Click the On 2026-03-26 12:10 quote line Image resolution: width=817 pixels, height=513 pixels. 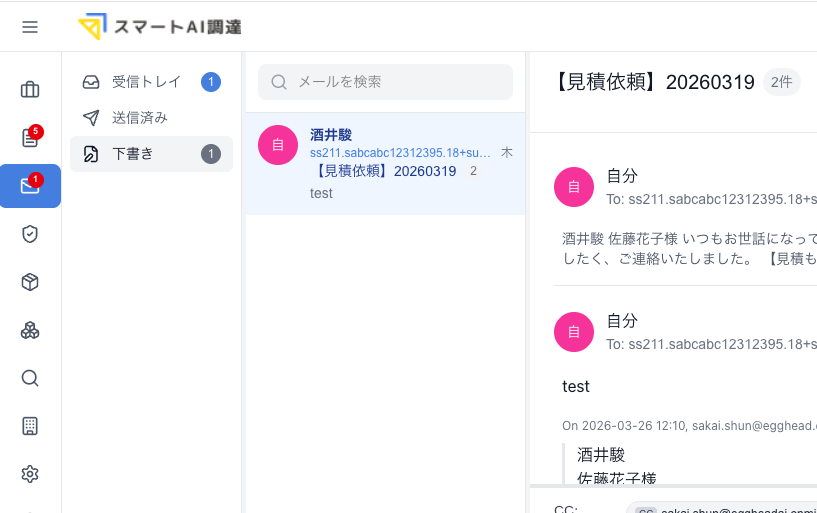pos(689,426)
